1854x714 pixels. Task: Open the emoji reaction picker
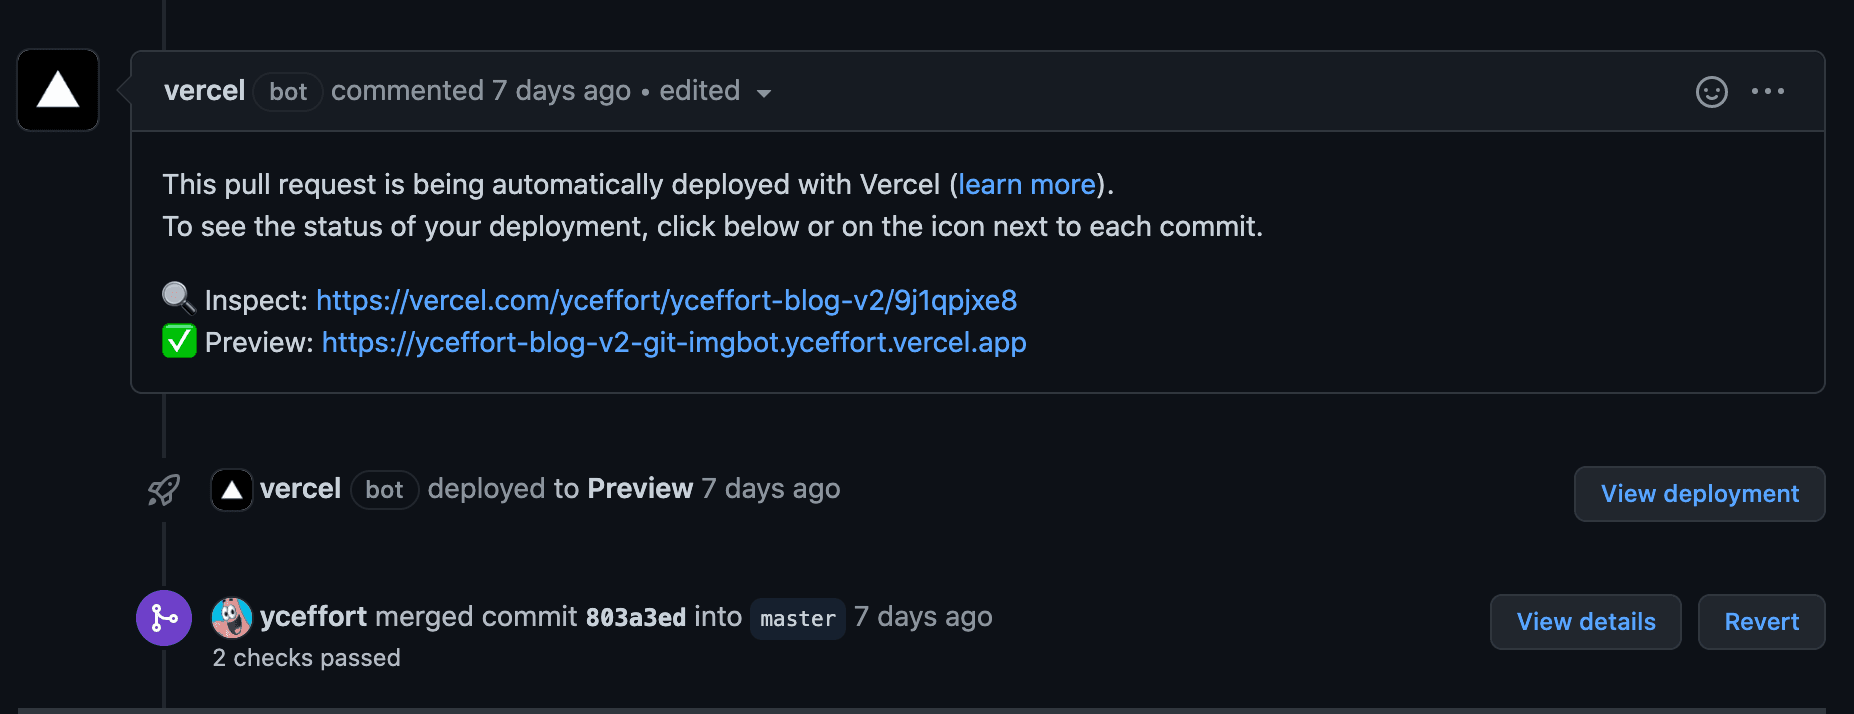coord(1711,92)
